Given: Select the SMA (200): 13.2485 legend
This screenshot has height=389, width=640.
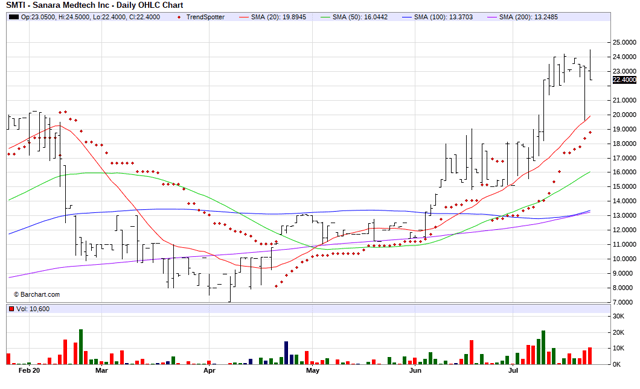Looking at the screenshot, I should [522, 17].
